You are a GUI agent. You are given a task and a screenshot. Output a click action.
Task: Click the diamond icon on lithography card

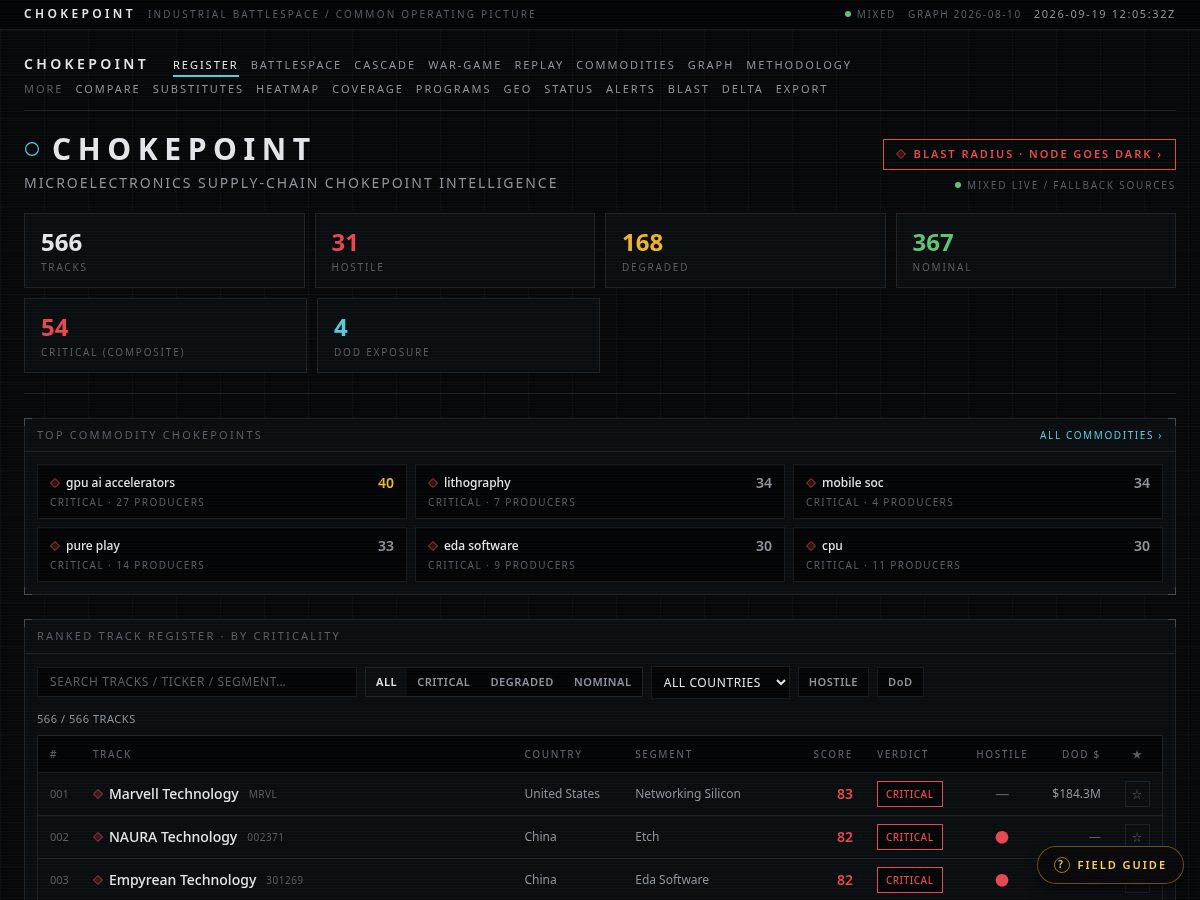click(433, 483)
